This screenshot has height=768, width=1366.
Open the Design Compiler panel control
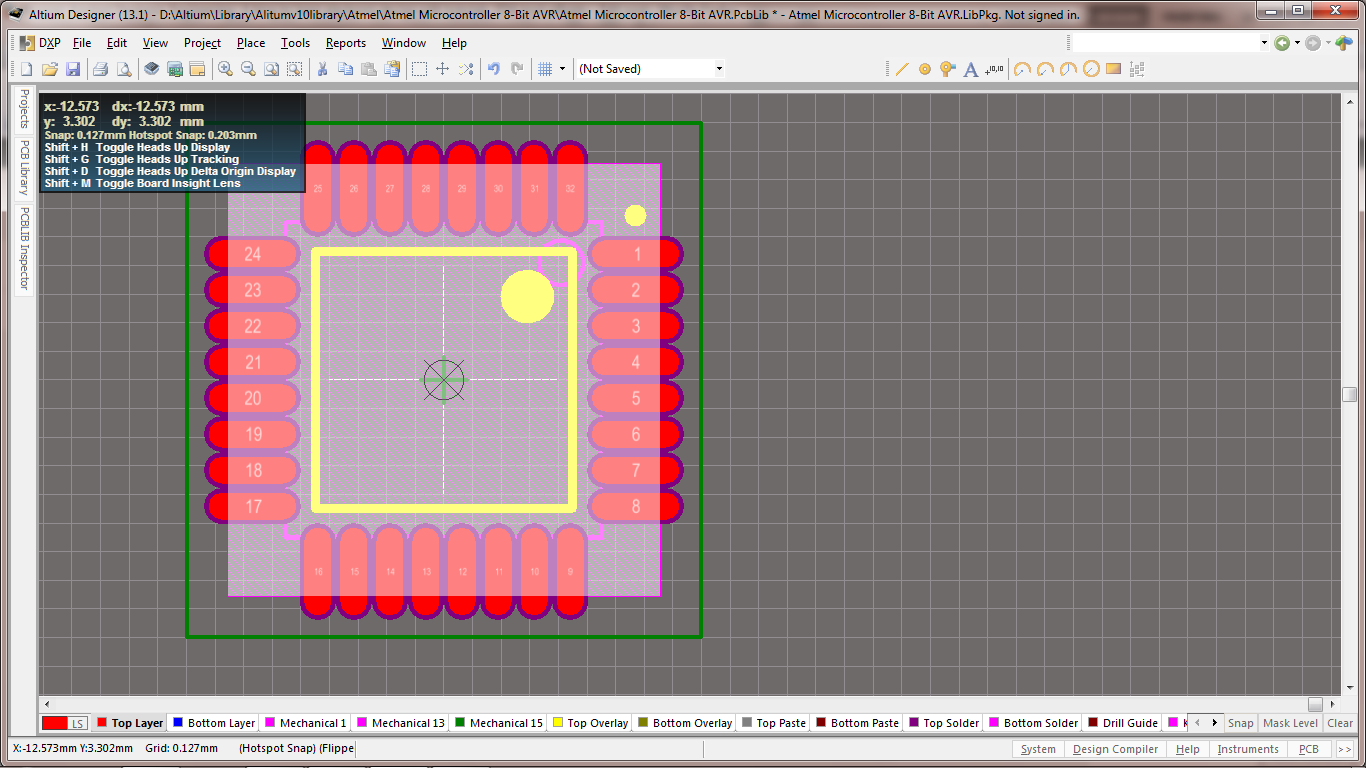pyautogui.click(x=1115, y=748)
